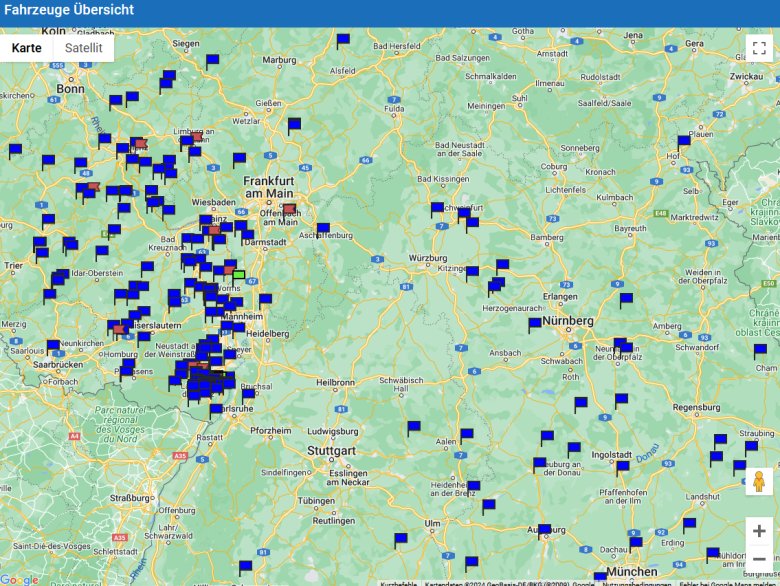Click the blue vehicle flag near Cham
Screen dimensions: 780x586
pyautogui.click(x=760, y=350)
